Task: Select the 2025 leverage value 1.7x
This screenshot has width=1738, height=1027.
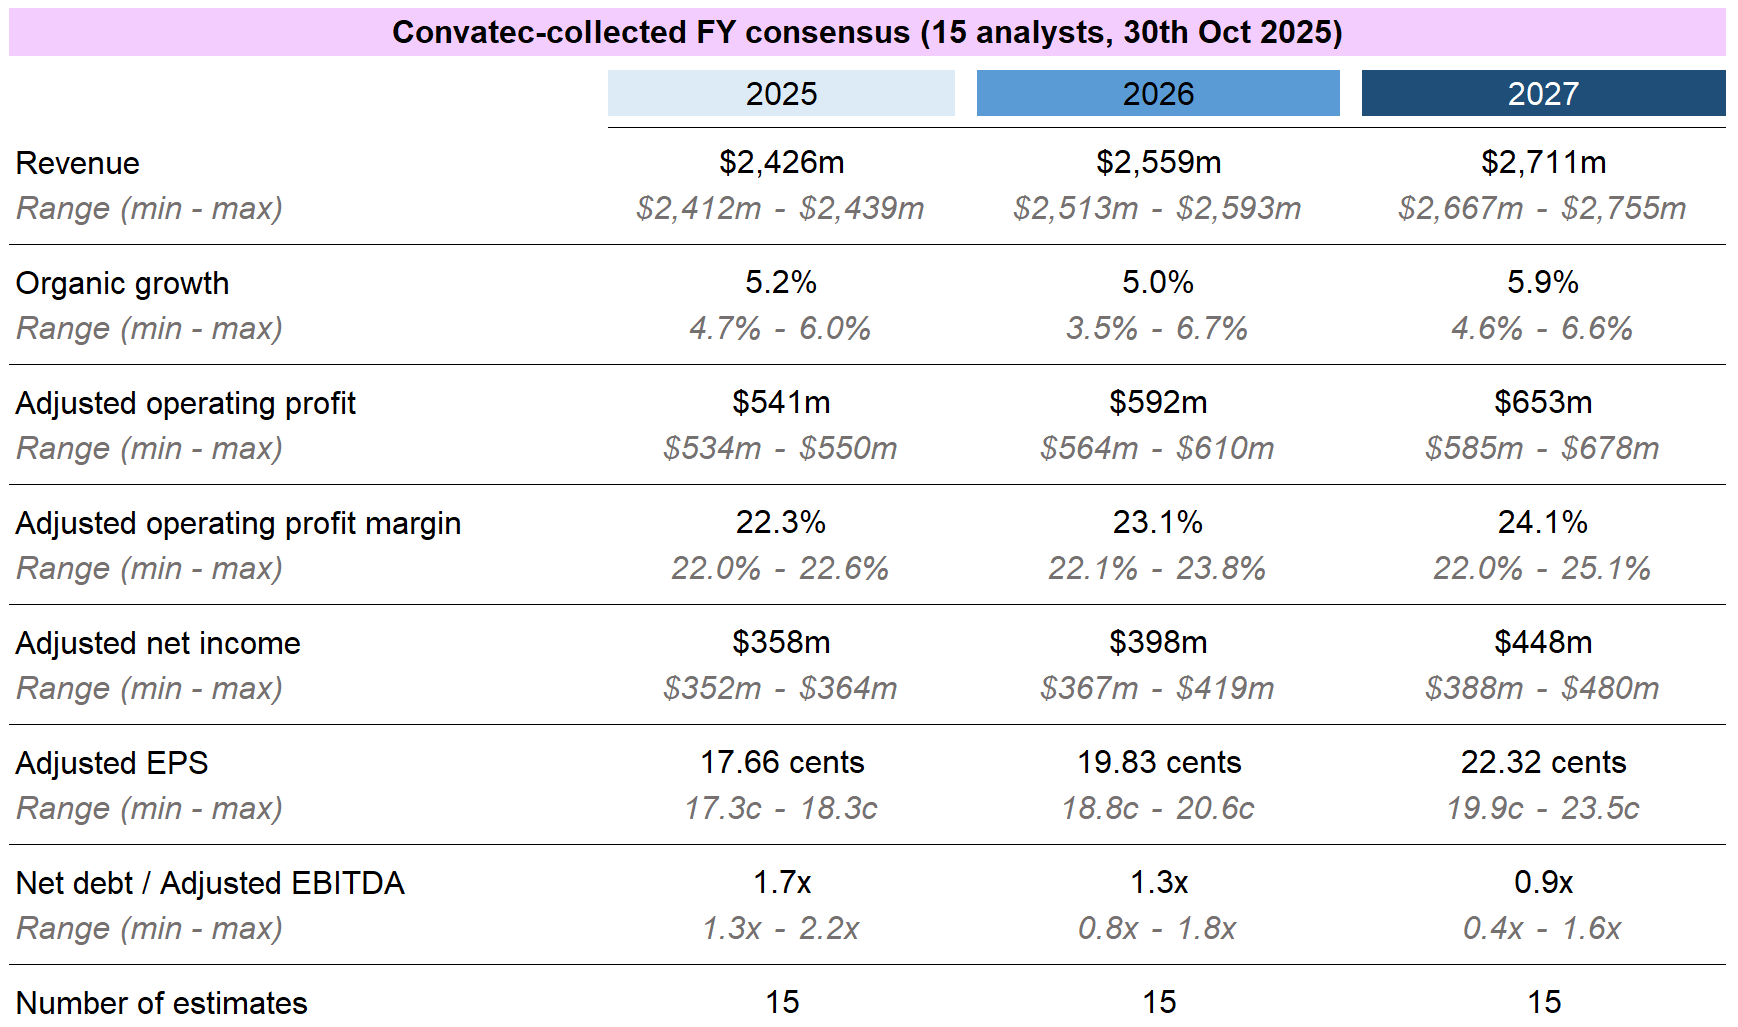Action: [782, 882]
